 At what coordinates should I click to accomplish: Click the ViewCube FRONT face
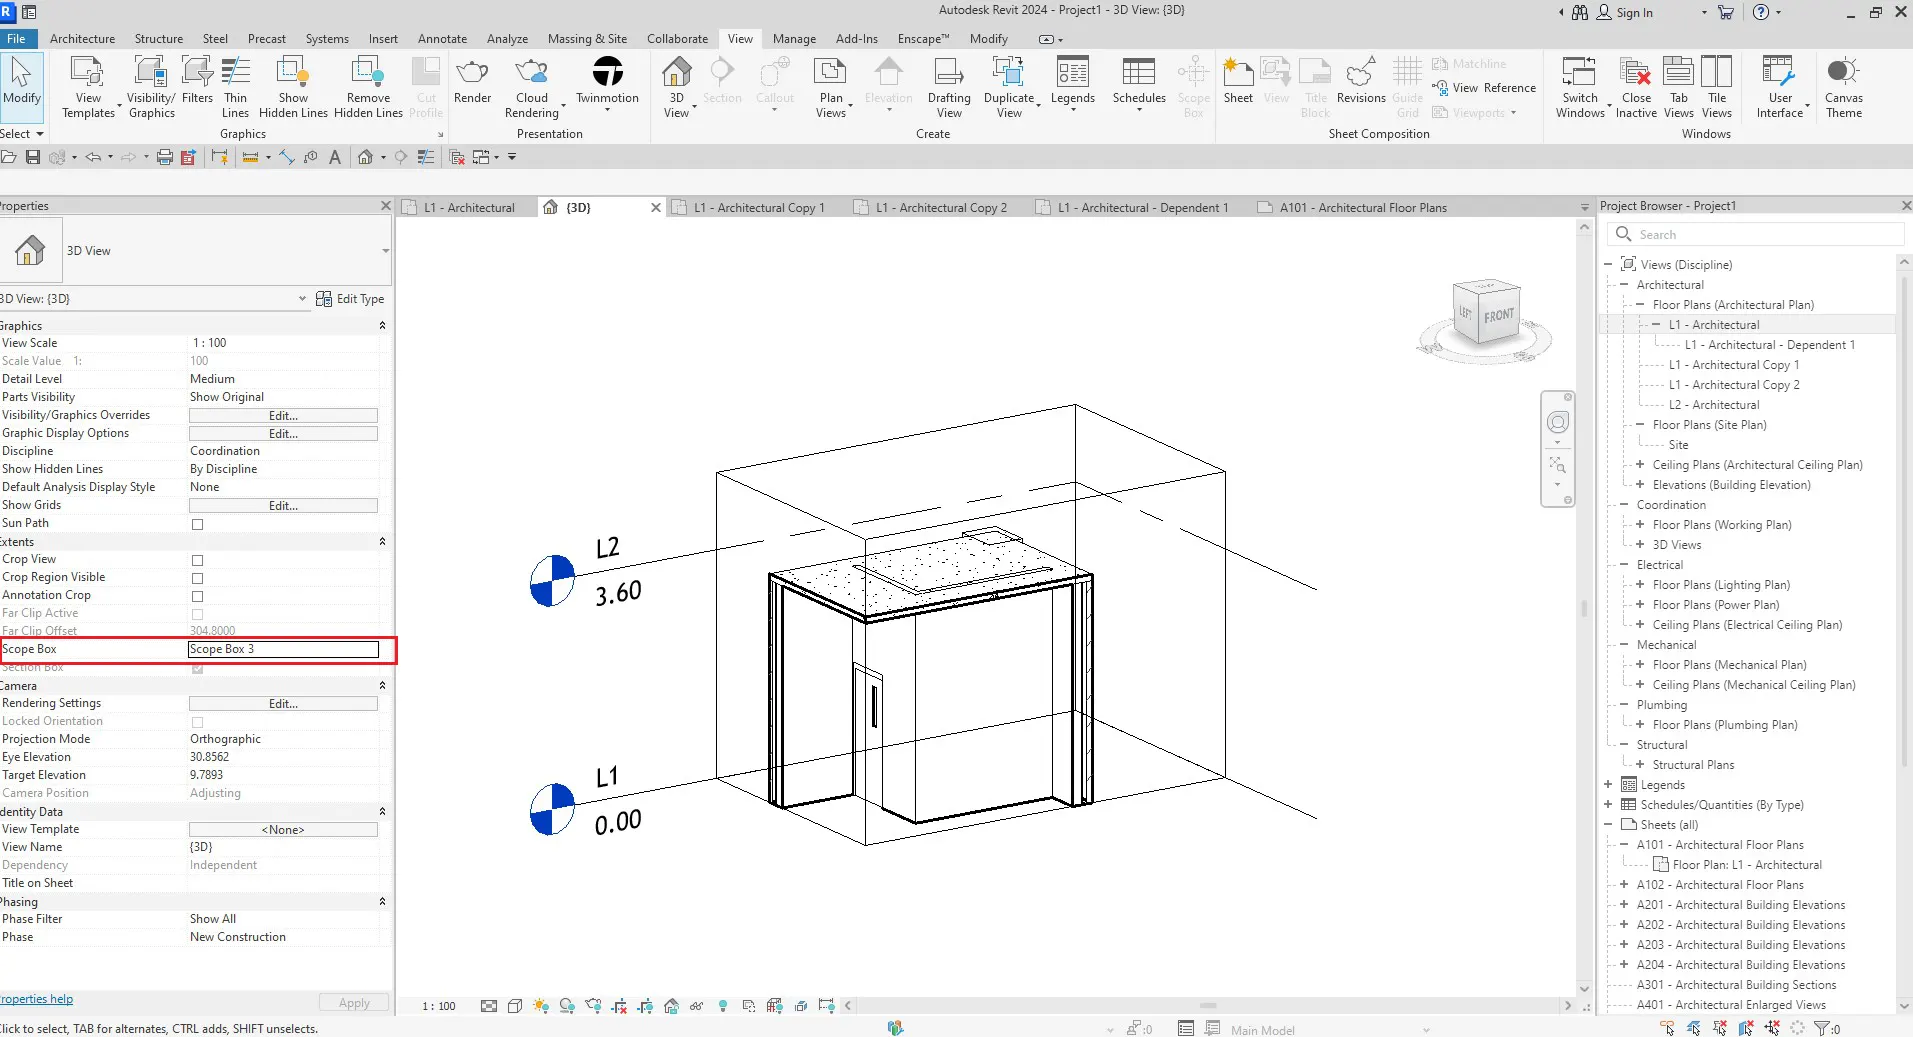[1498, 316]
